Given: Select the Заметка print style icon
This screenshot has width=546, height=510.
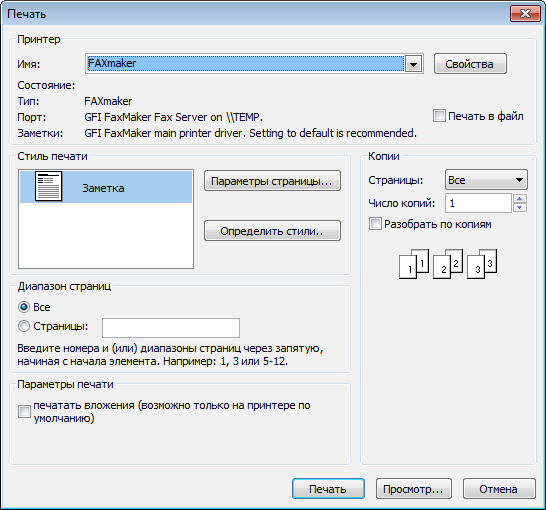Looking at the screenshot, I should click(48, 186).
